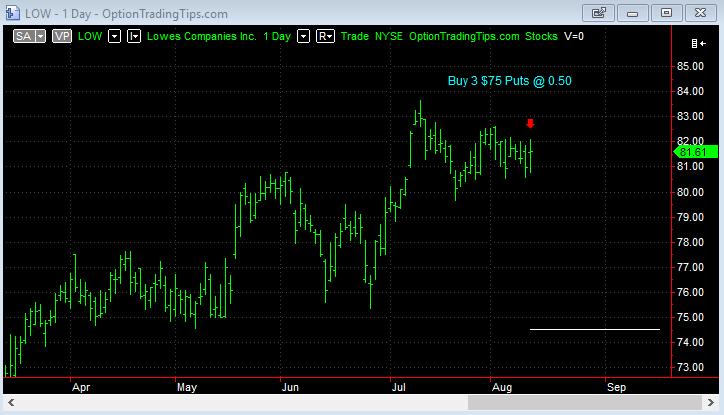Click the Jul label on time axis
The width and height of the screenshot is (724, 415).
[399, 387]
